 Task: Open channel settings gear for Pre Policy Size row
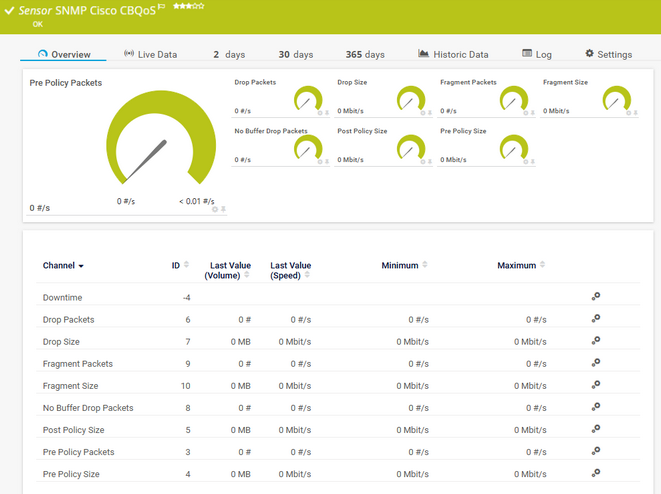click(596, 473)
